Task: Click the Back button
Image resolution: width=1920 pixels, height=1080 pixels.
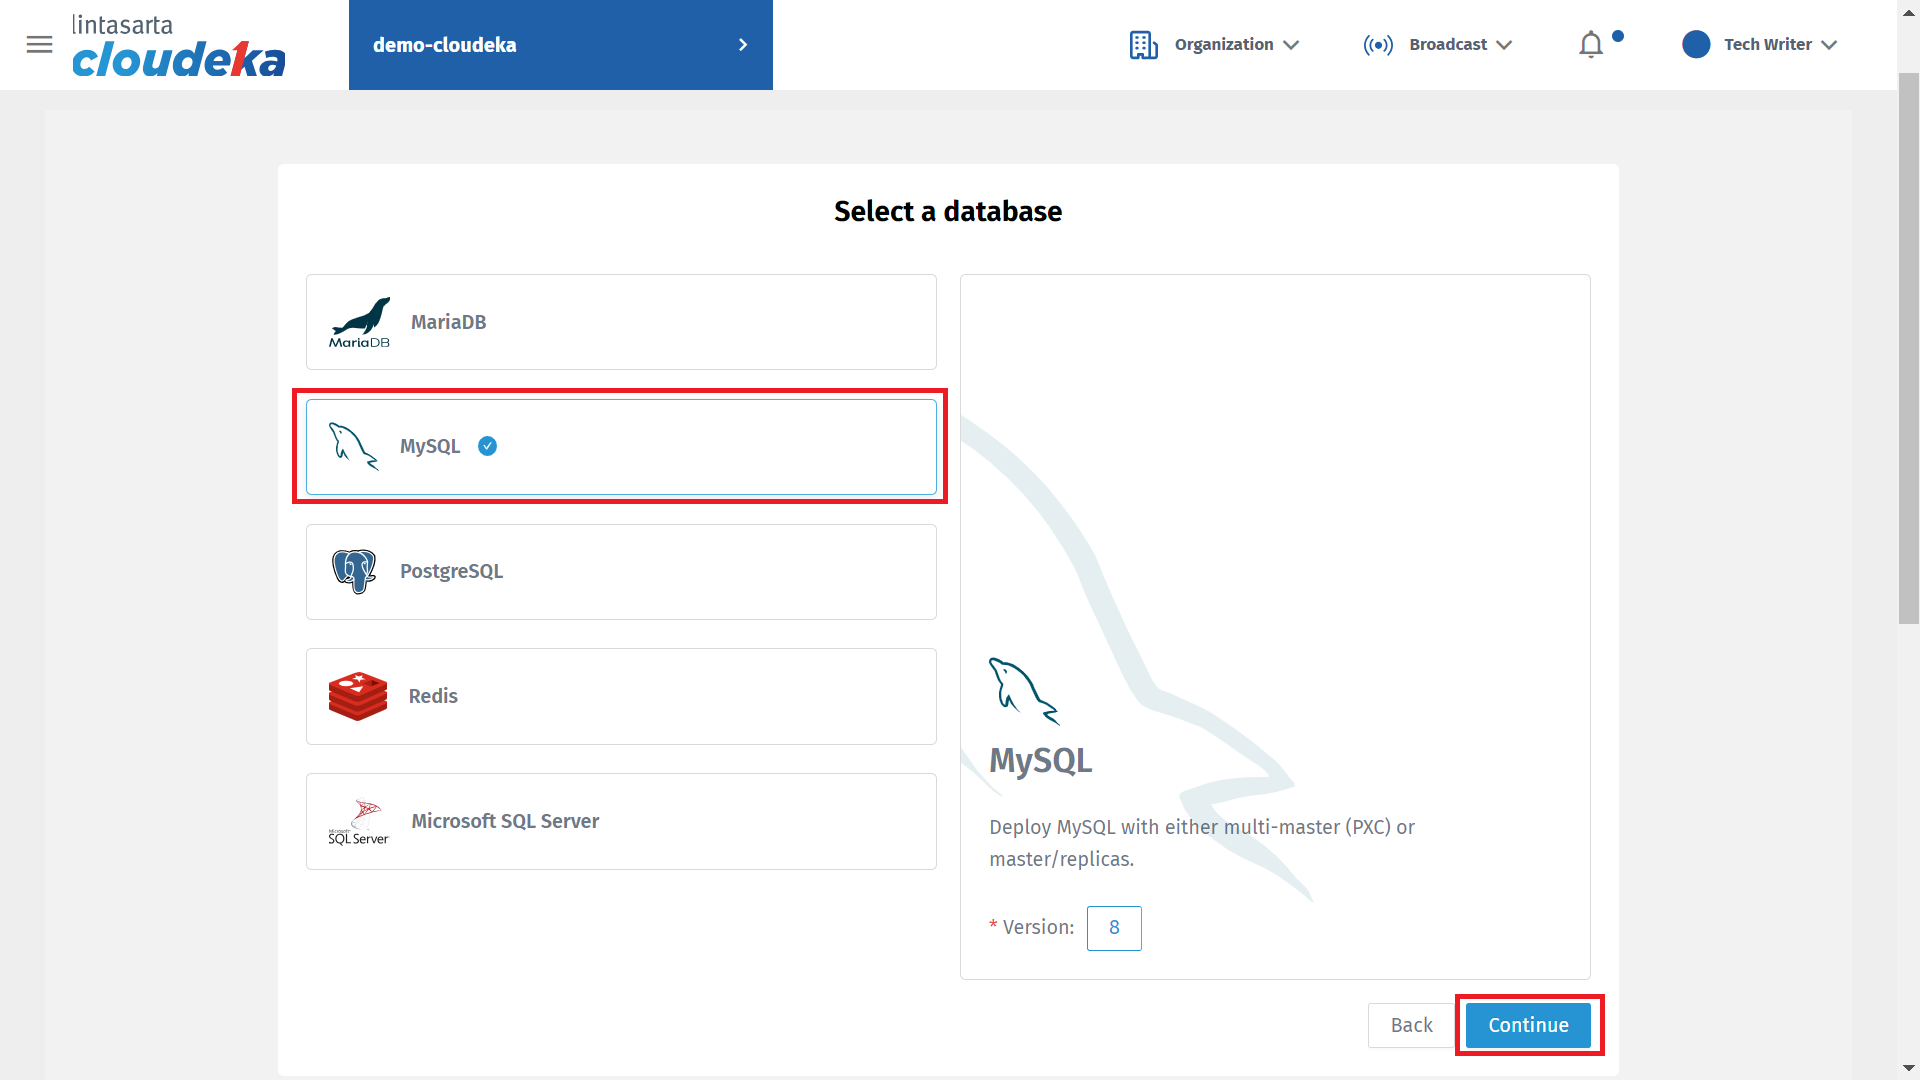Action: tap(1411, 1025)
